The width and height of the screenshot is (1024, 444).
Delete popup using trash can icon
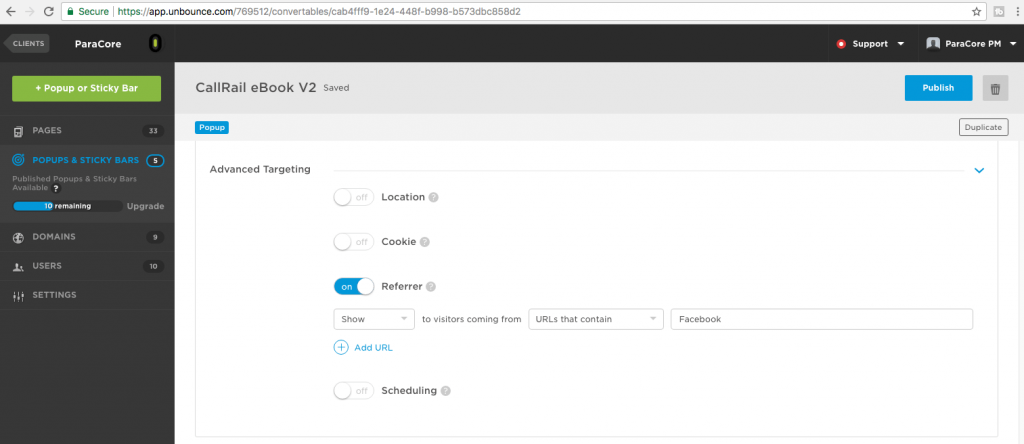pos(995,88)
